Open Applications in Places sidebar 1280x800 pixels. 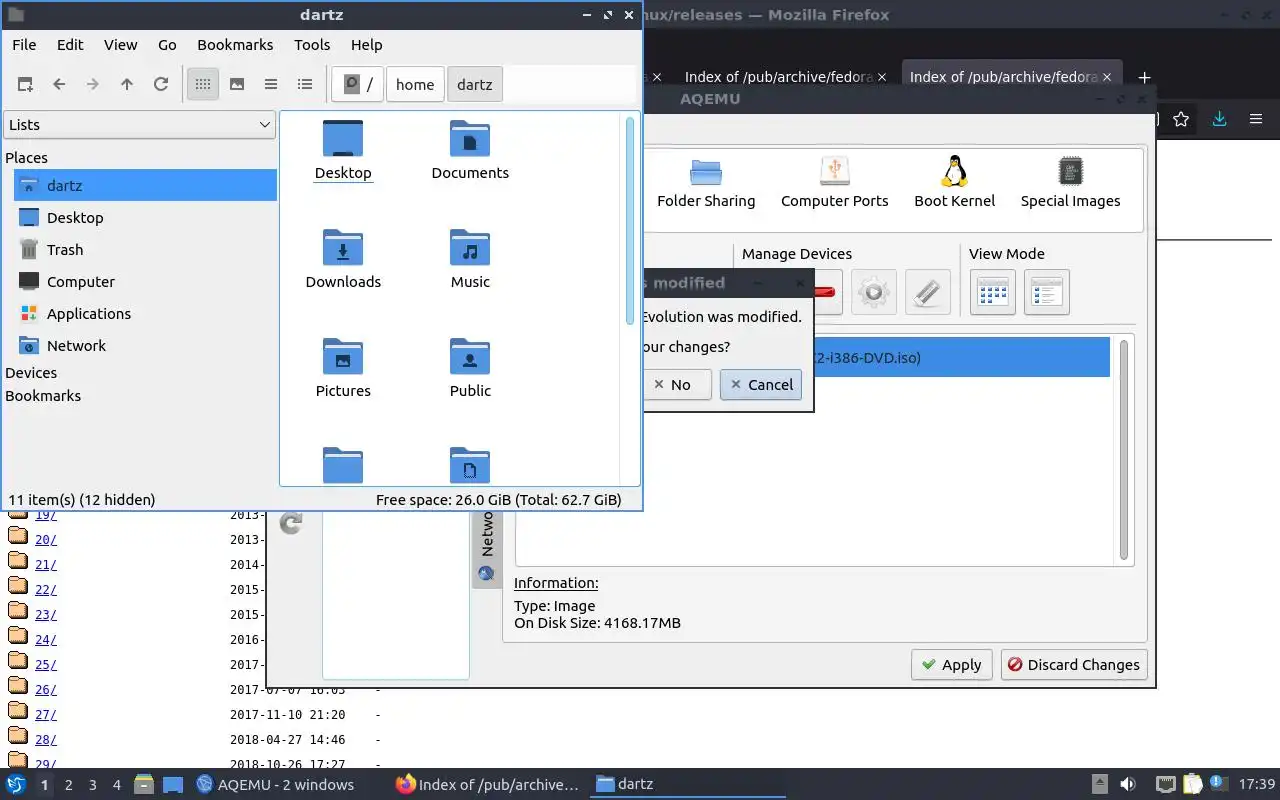click(x=146, y=314)
